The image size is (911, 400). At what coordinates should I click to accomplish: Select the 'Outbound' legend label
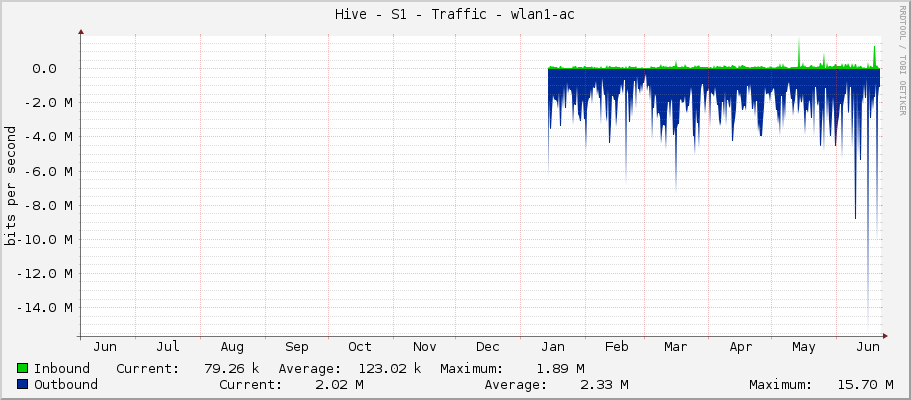[66, 384]
